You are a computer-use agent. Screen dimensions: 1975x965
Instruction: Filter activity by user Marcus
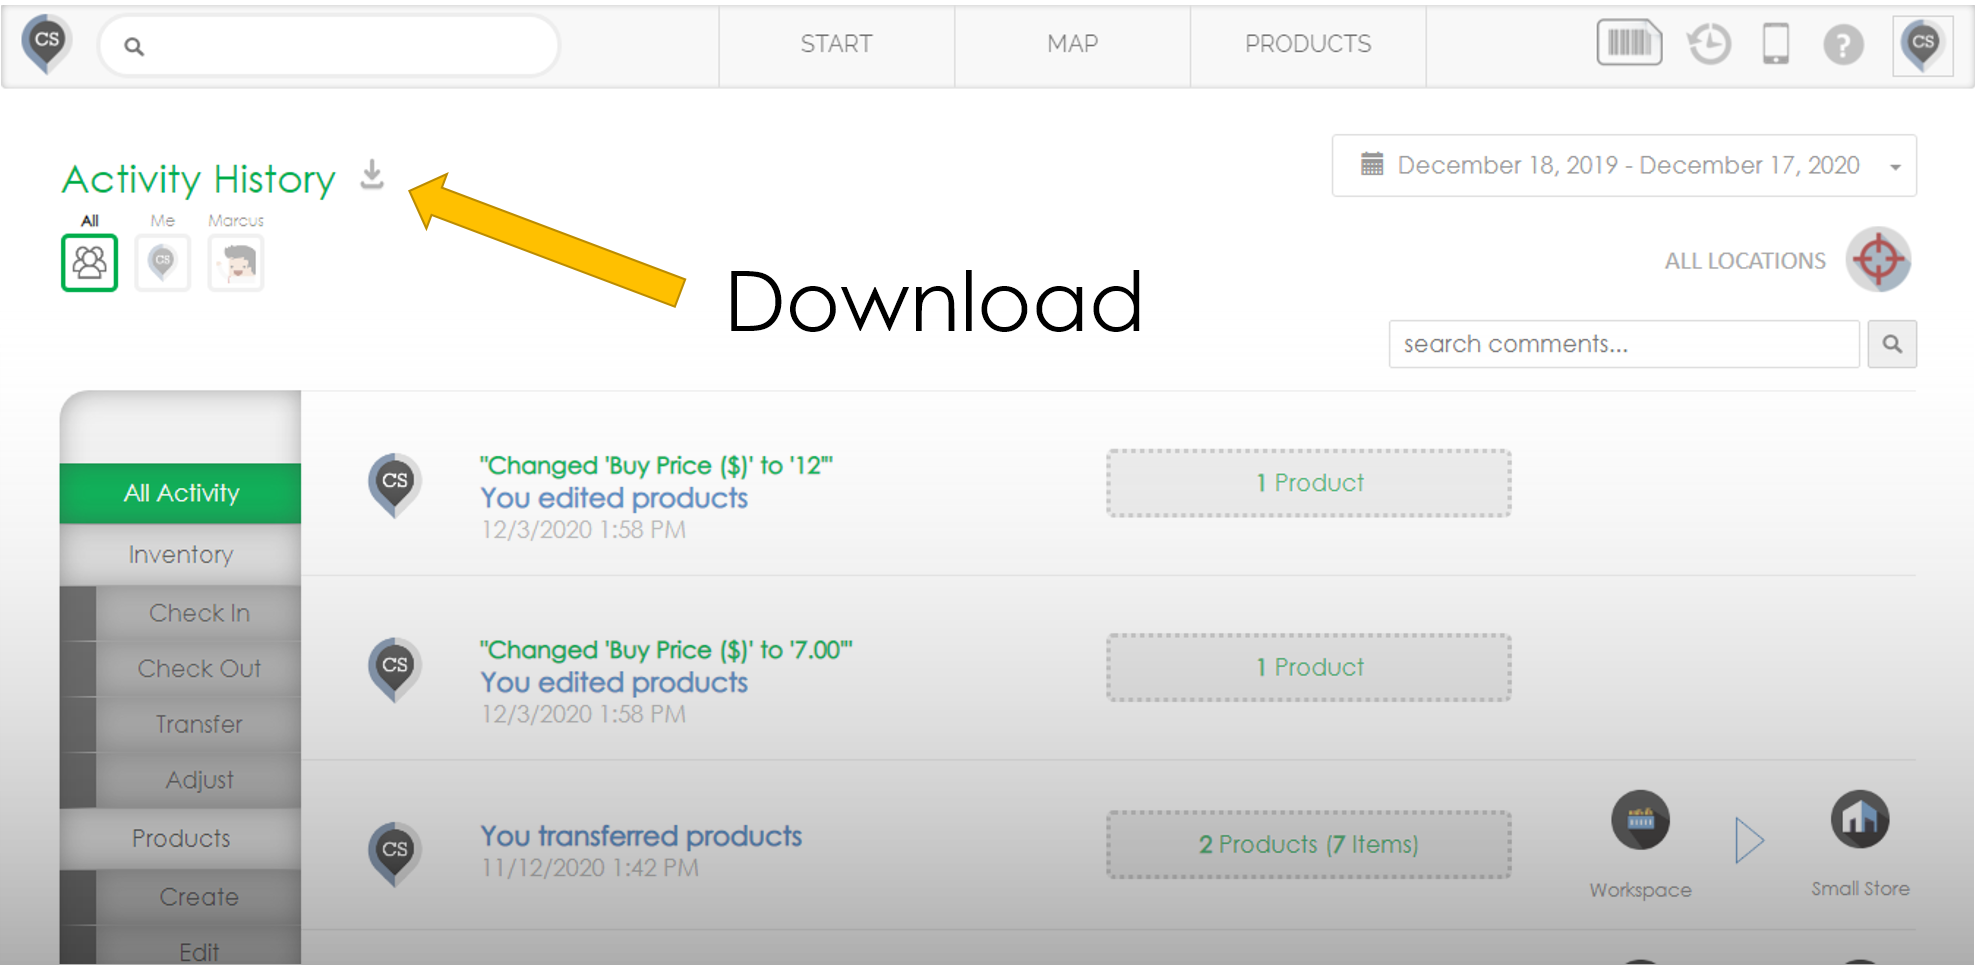pos(236,262)
